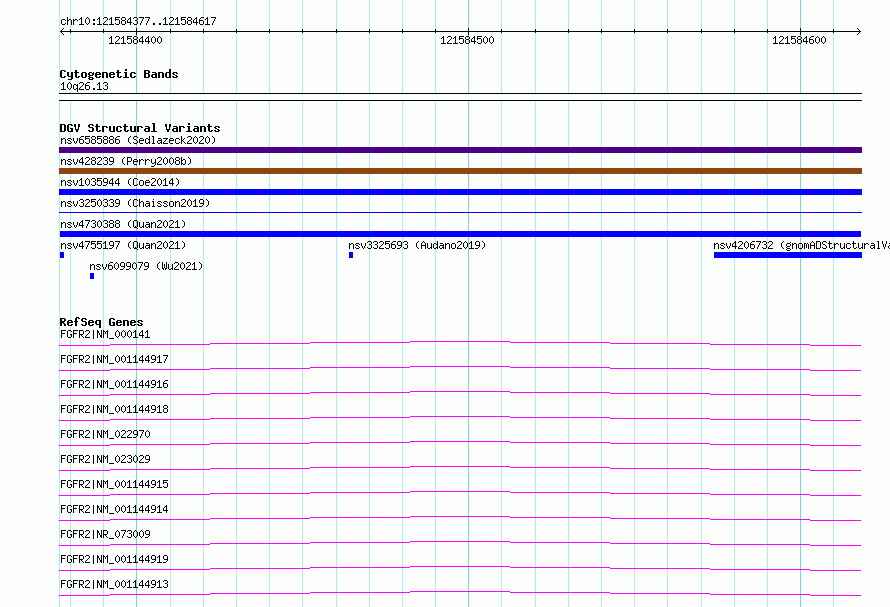Open the FGFR2|NM_001144918 transcript

coord(114,409)
